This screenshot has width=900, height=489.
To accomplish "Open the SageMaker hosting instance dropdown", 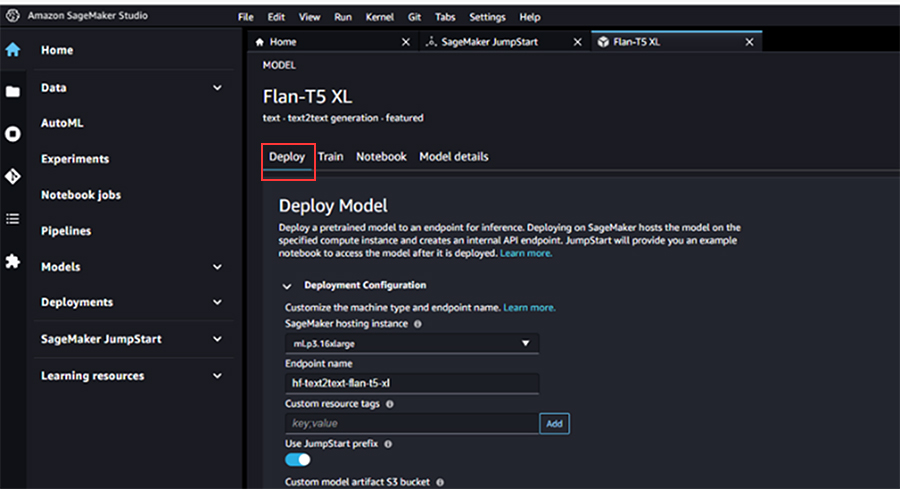I will tap(412, 343).
